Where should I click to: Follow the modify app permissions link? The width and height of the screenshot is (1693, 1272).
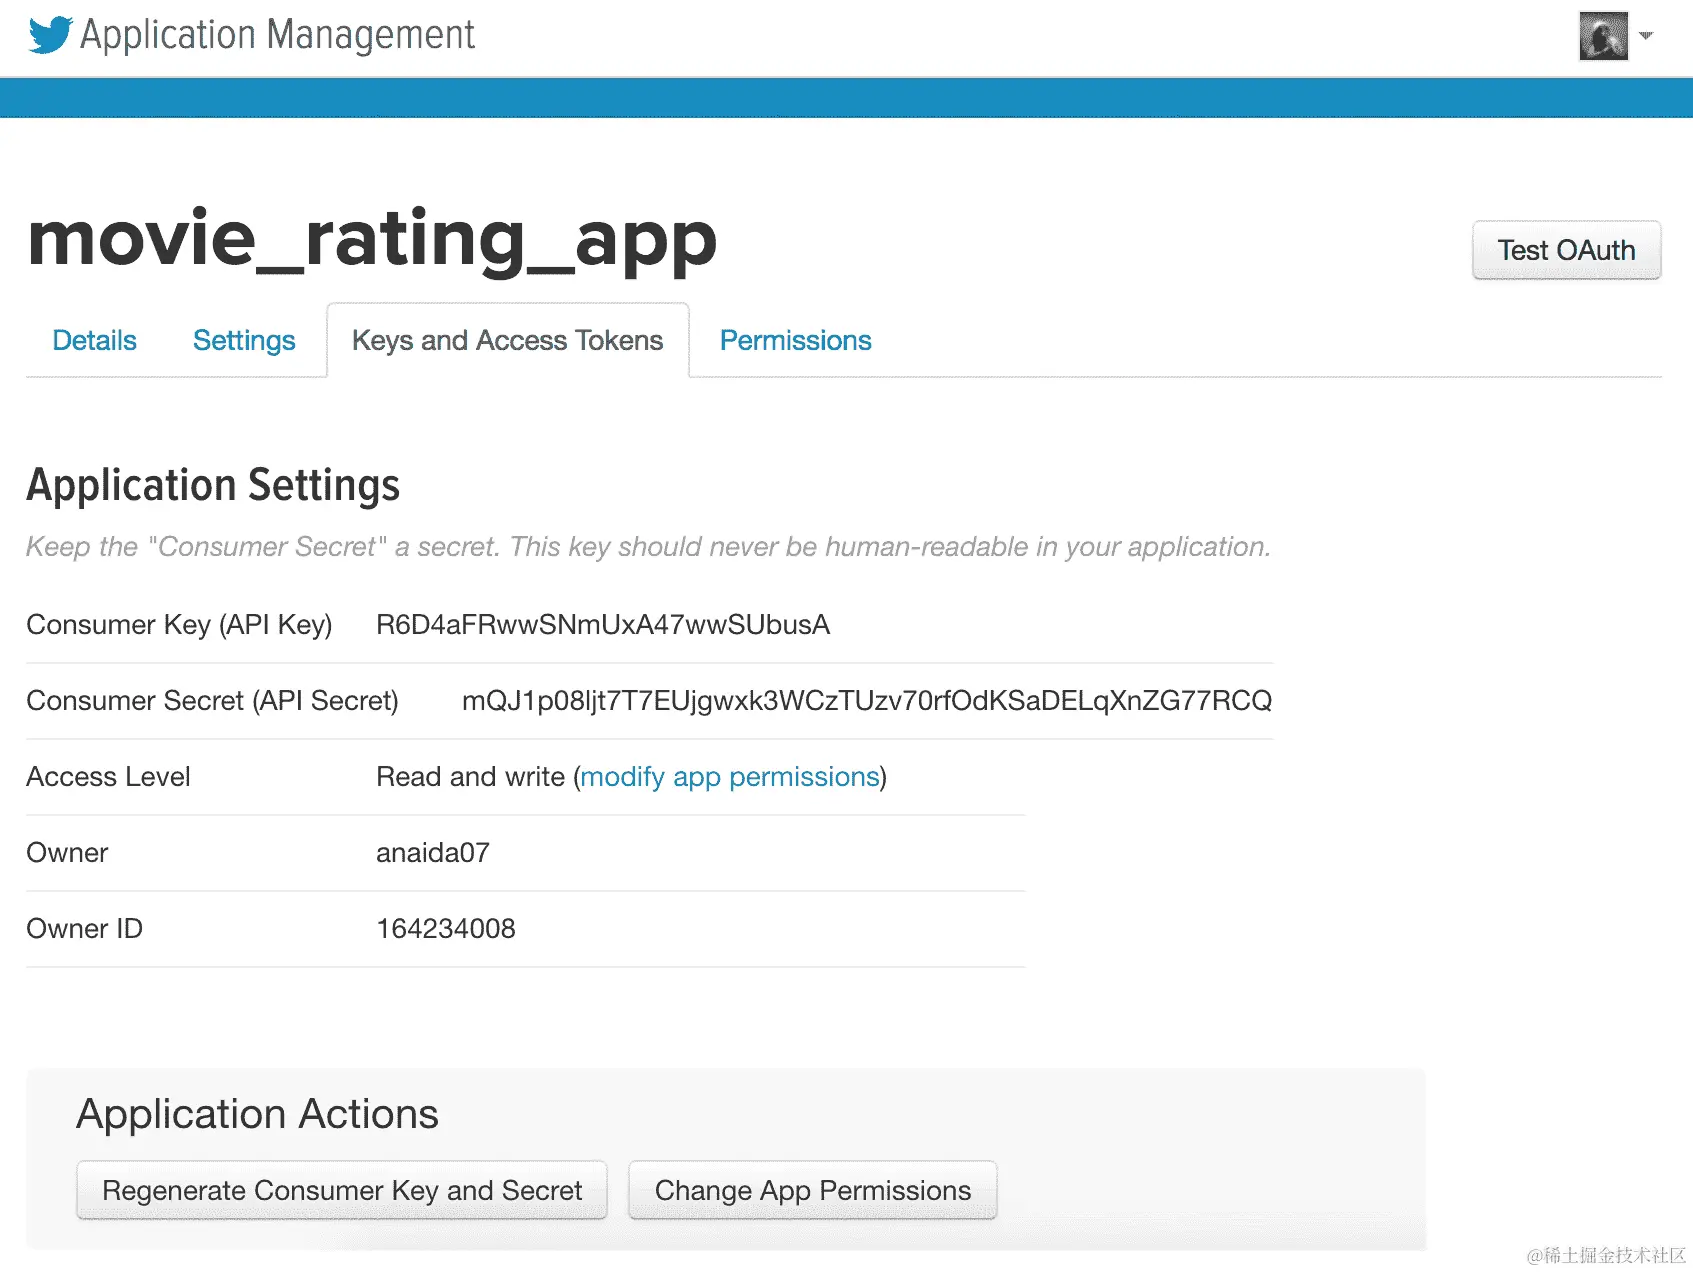[730, 777]
